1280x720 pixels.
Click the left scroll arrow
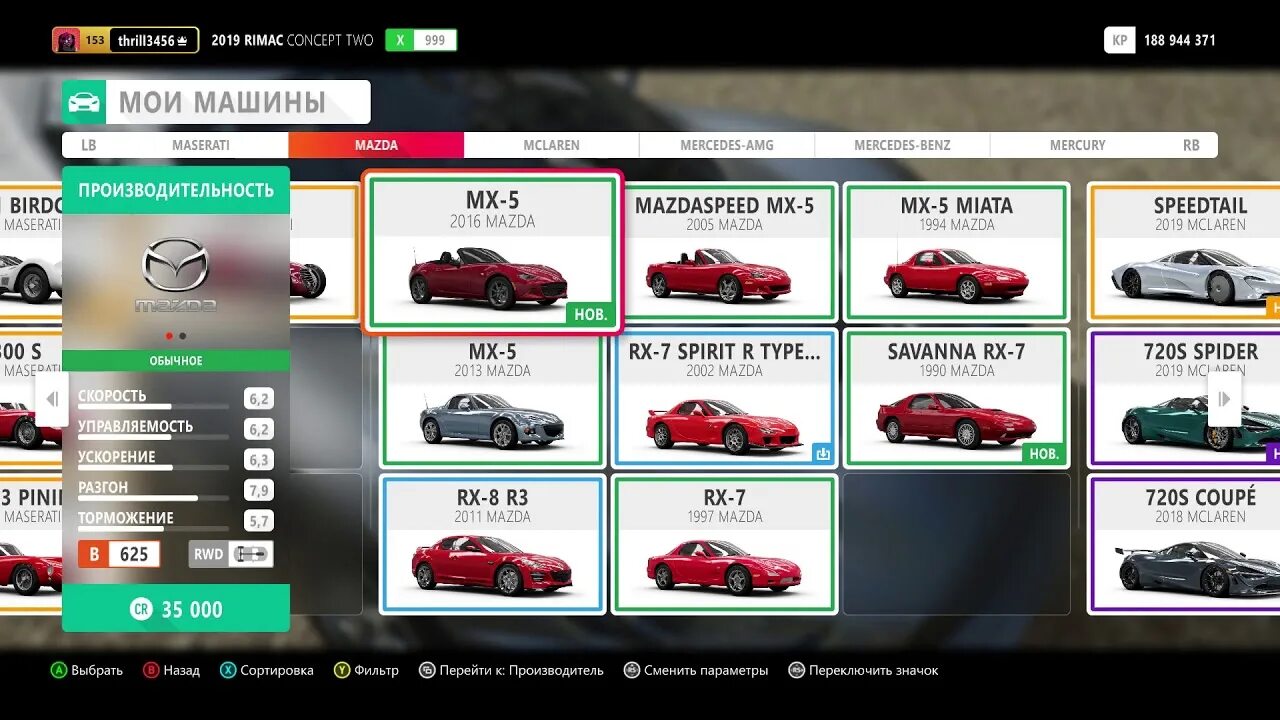point(52,399)
